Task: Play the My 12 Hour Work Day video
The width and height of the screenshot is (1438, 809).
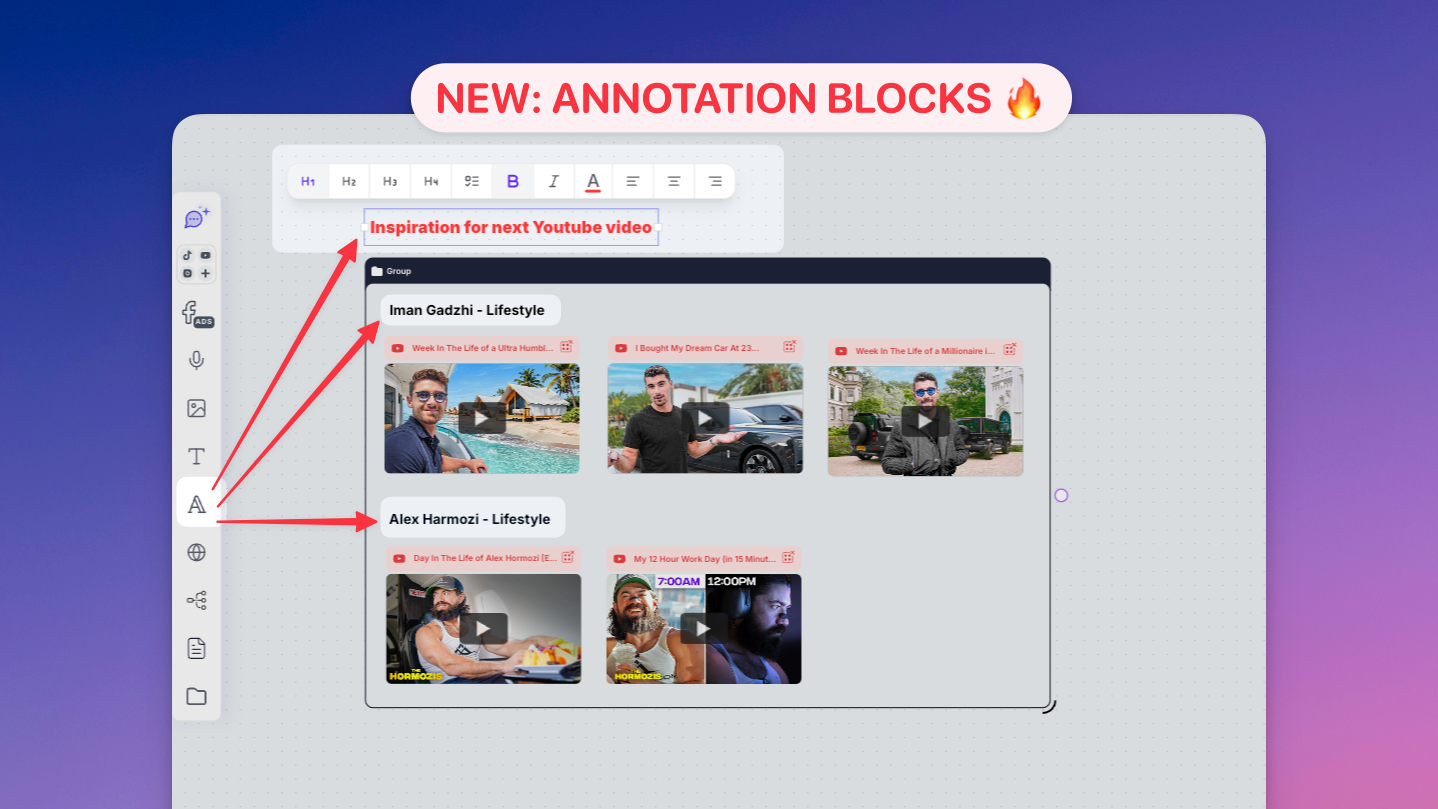Action: click(703, 628)
